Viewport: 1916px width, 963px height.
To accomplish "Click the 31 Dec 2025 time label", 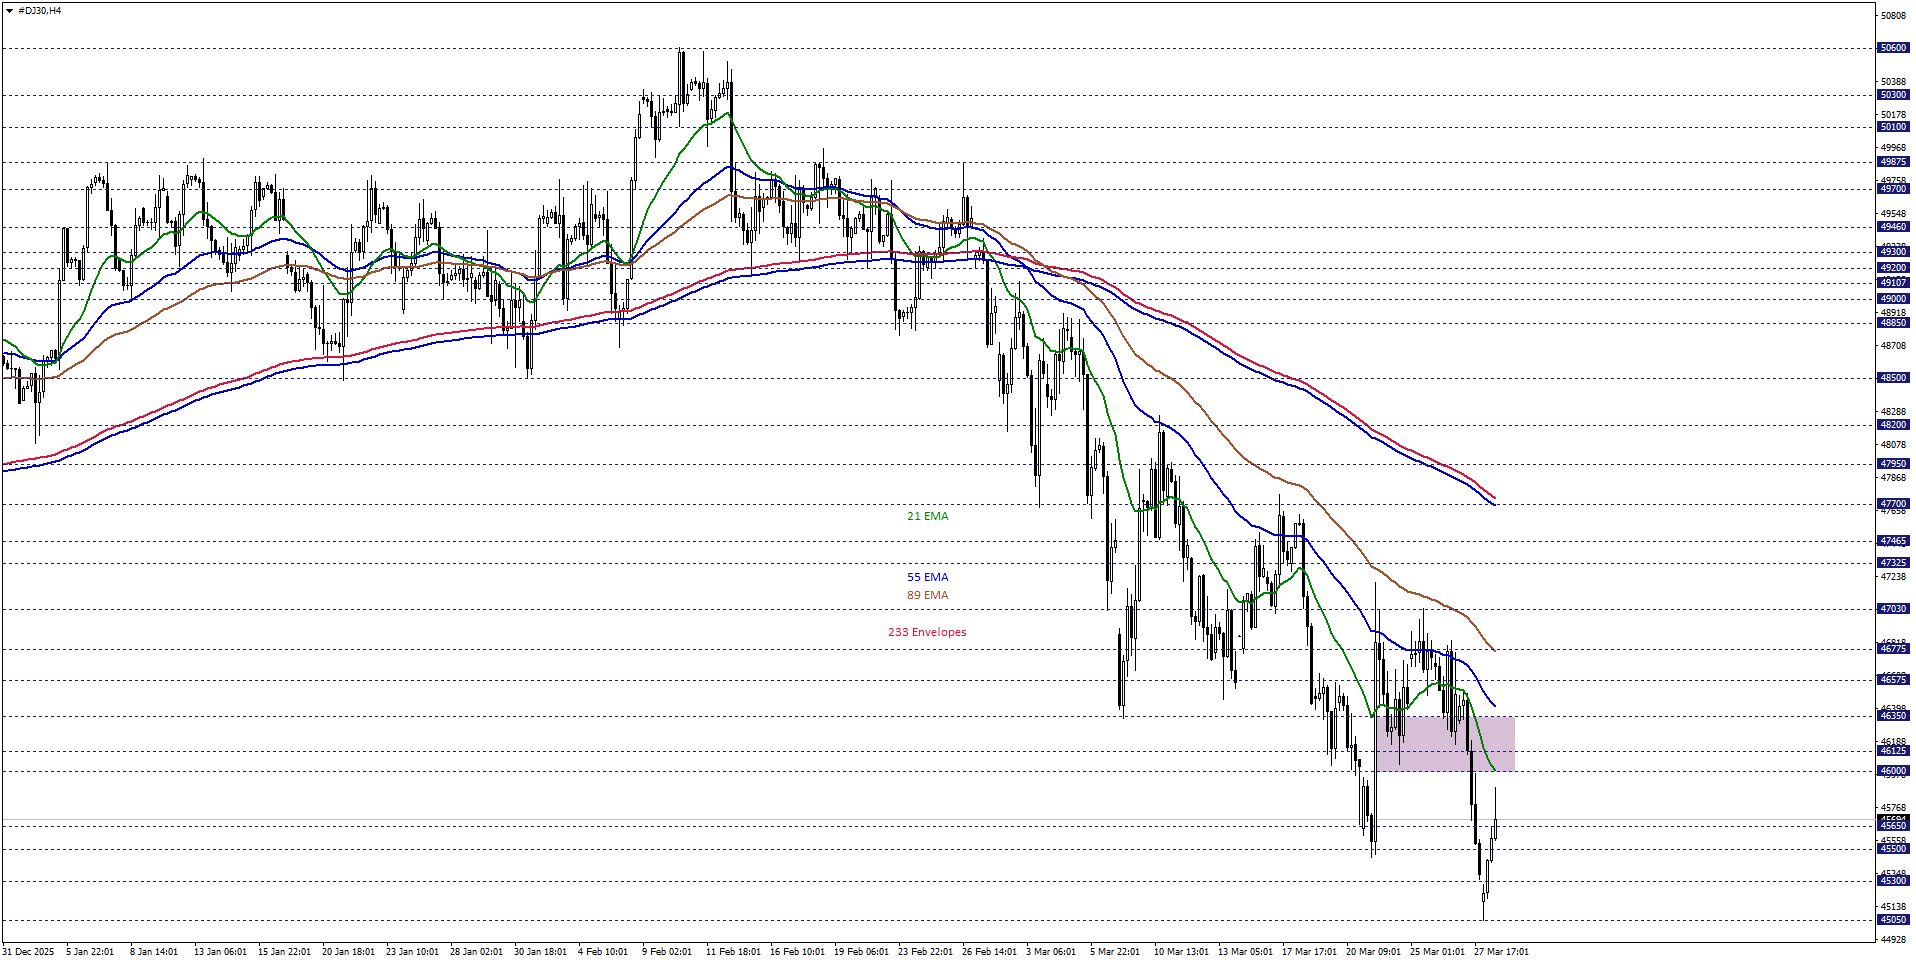I will point(28,952).
